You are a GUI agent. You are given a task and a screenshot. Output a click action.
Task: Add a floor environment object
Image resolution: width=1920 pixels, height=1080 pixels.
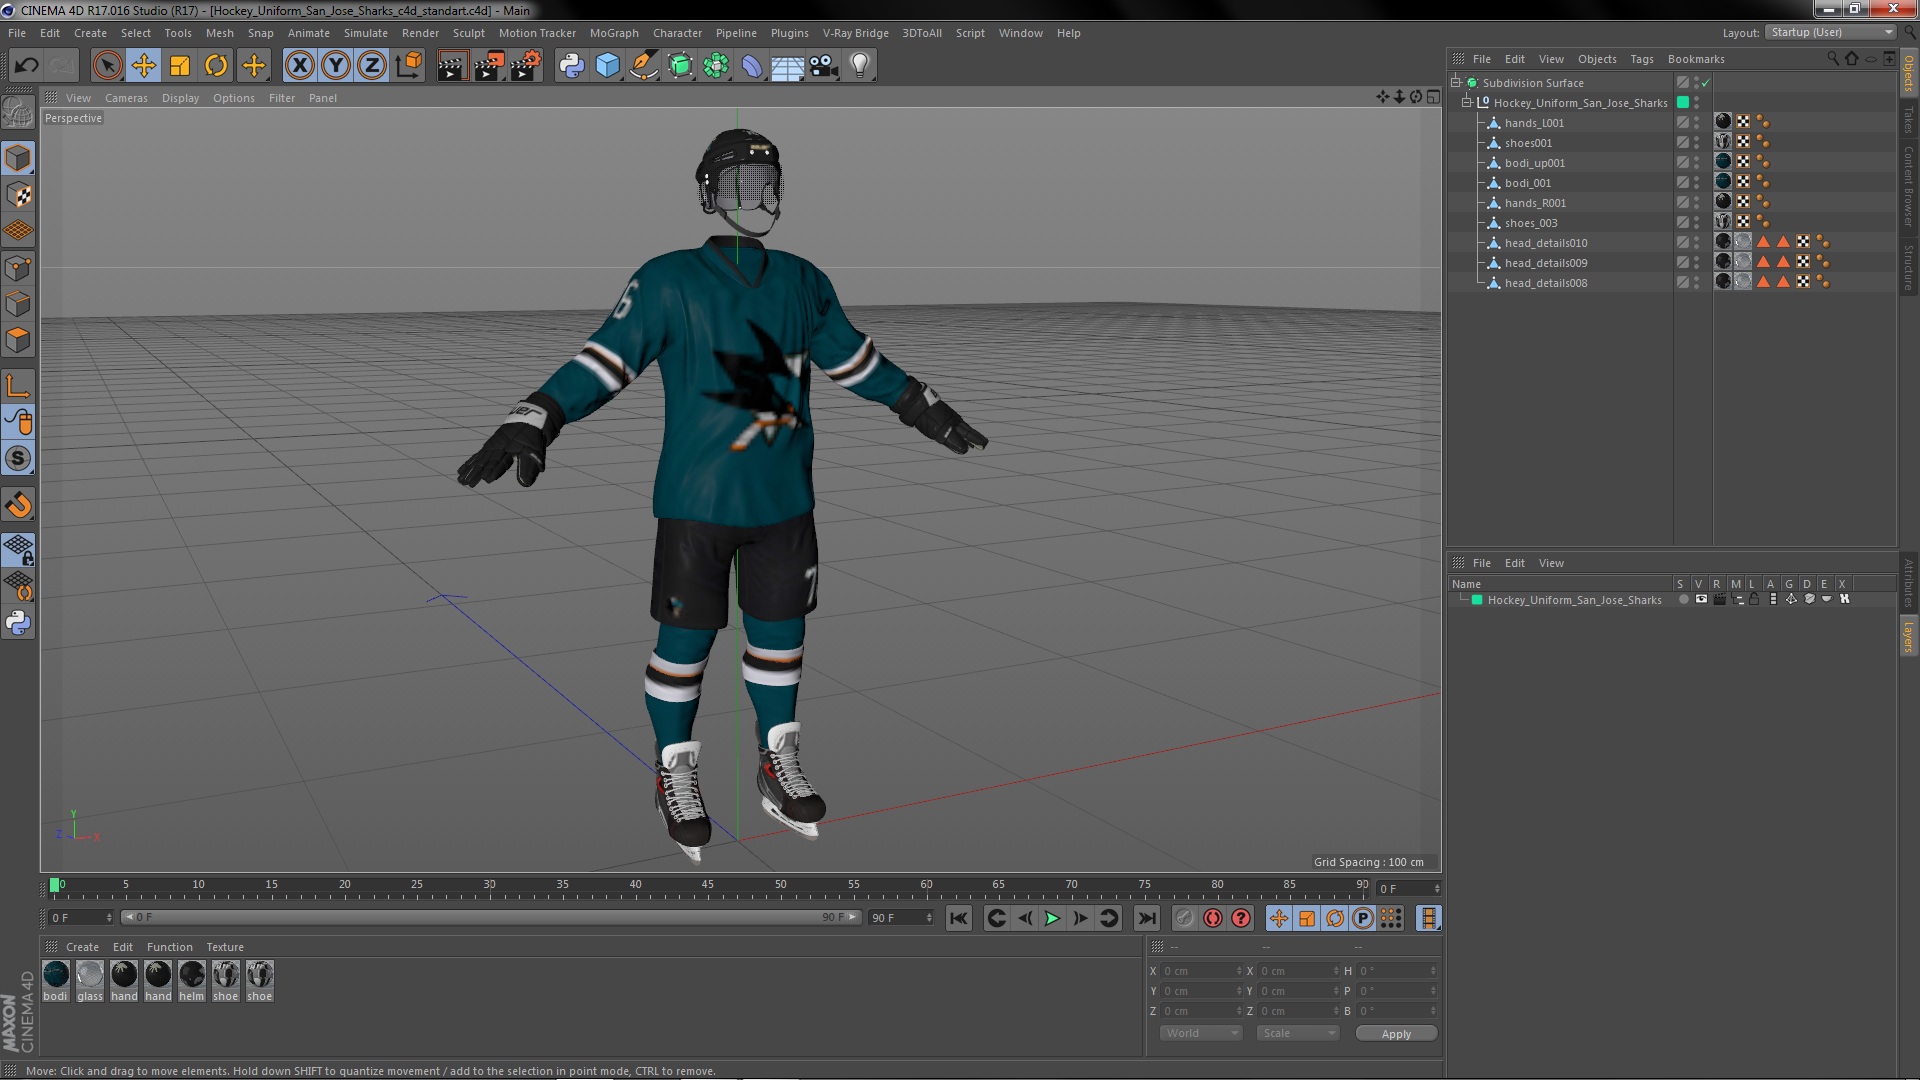tap(788, 66)
